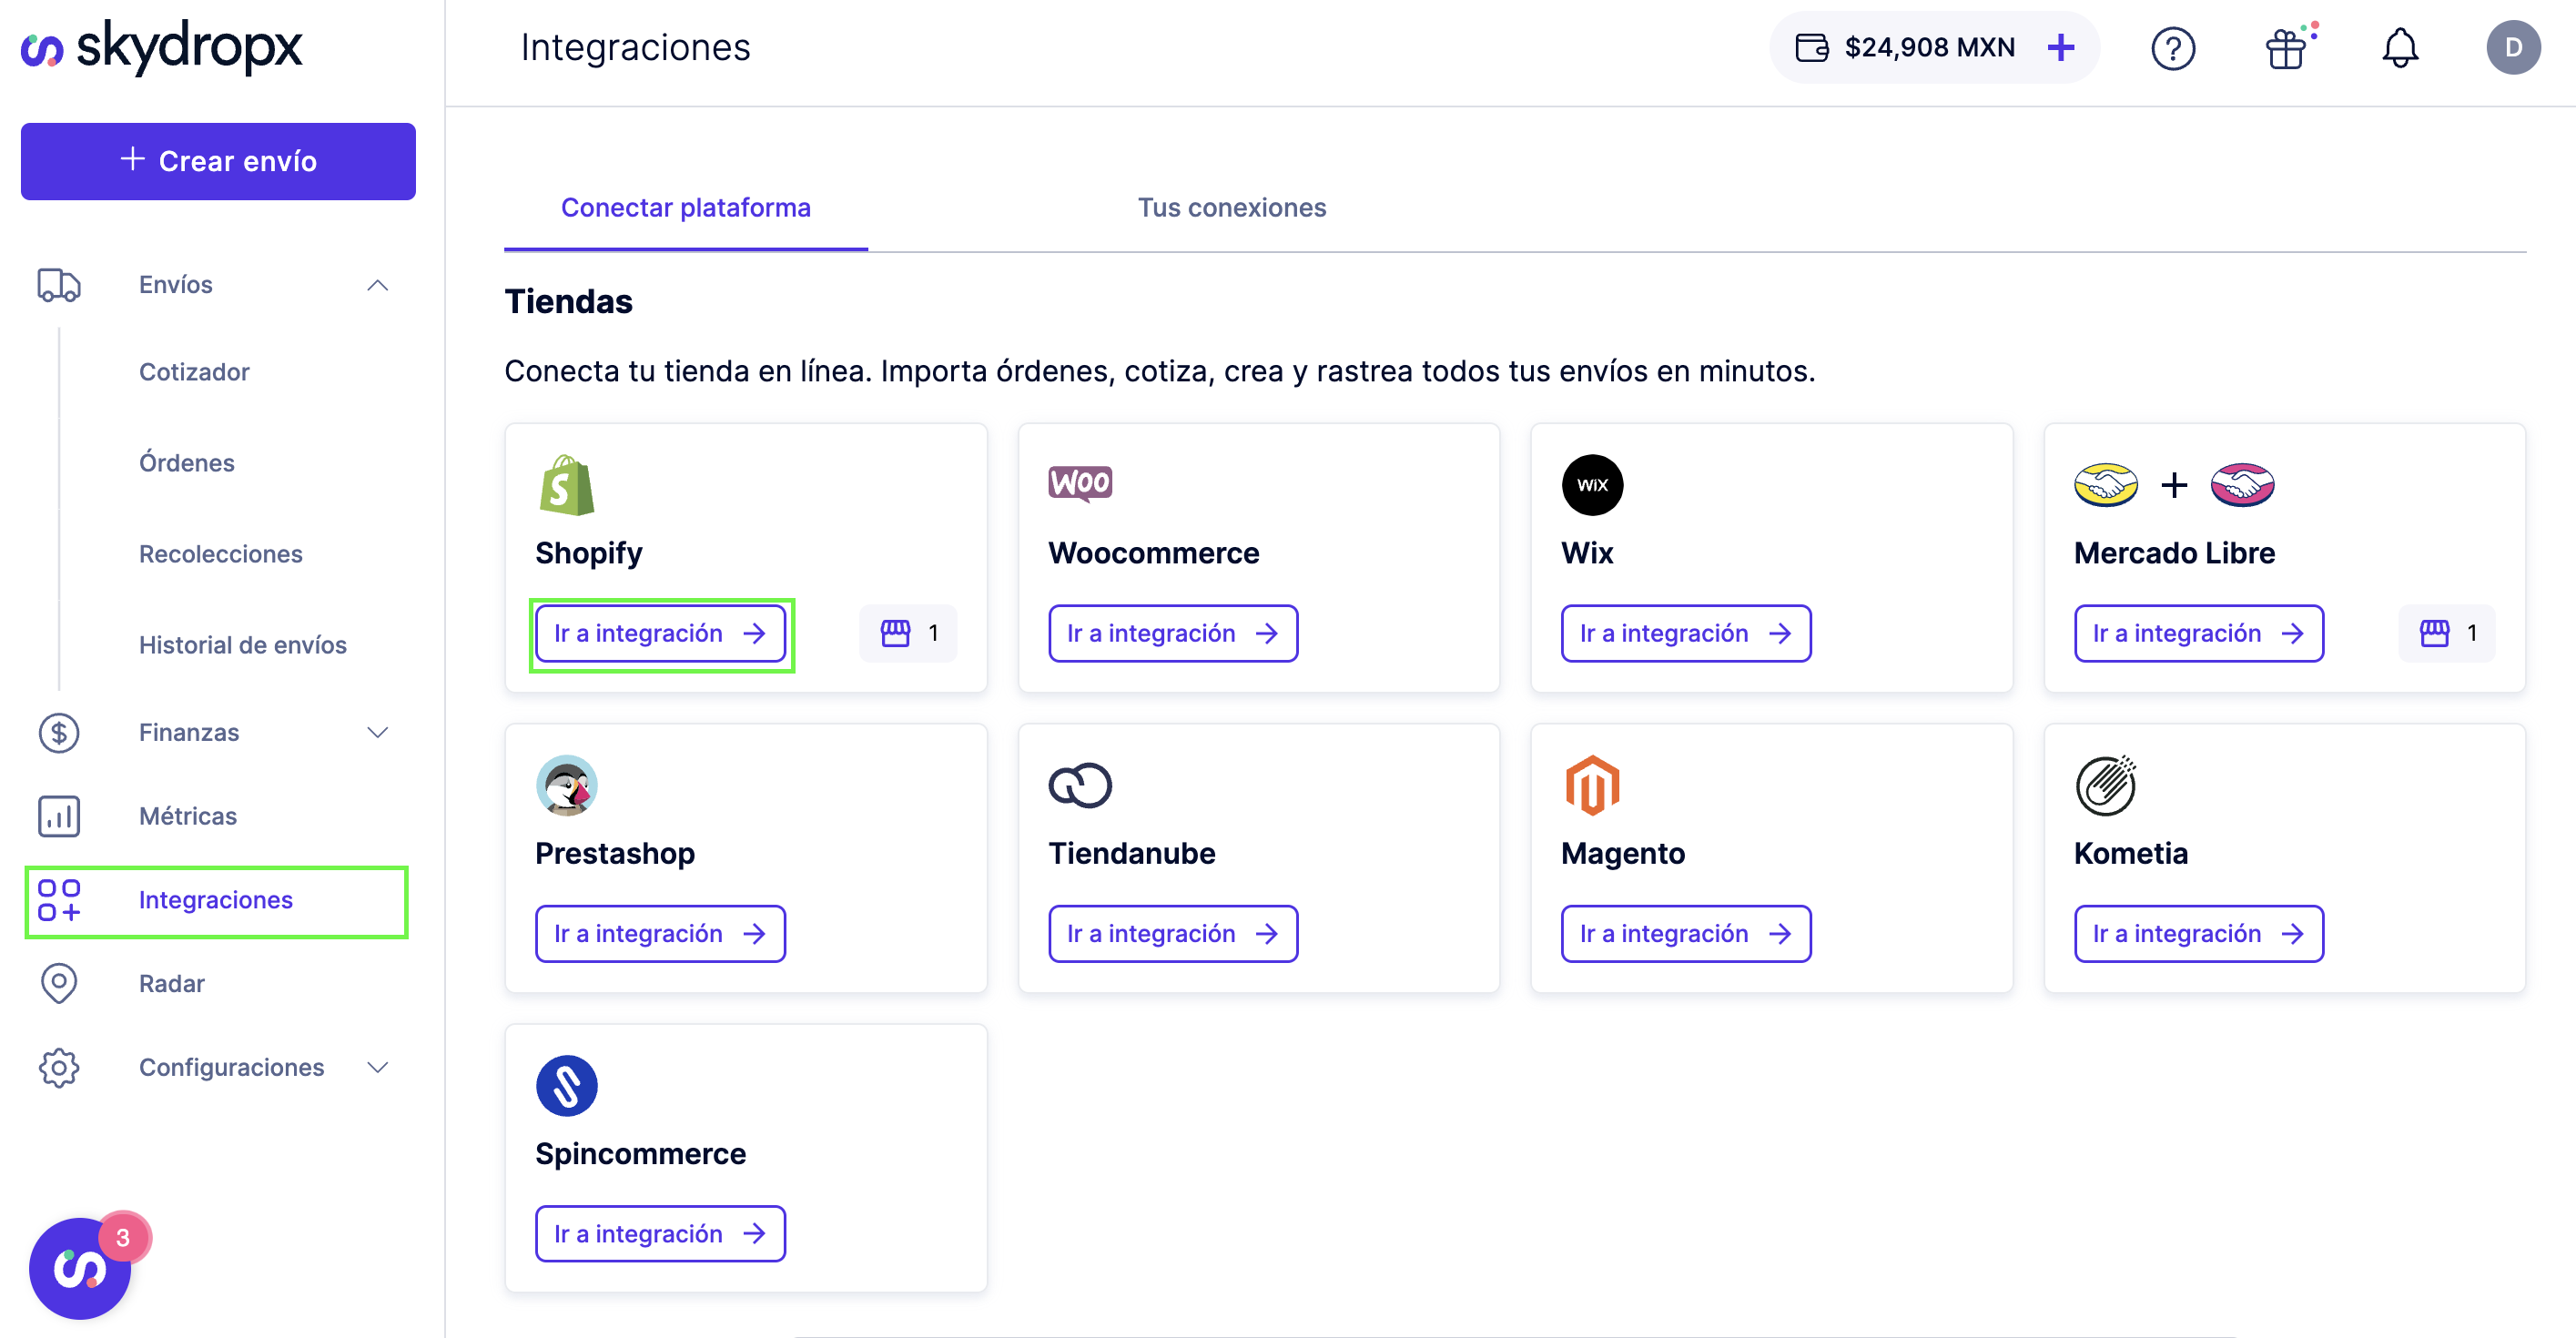2576x1338 pixels.
Task: Switch to the Tus conexiones tab
Action: pos(1231,208)
